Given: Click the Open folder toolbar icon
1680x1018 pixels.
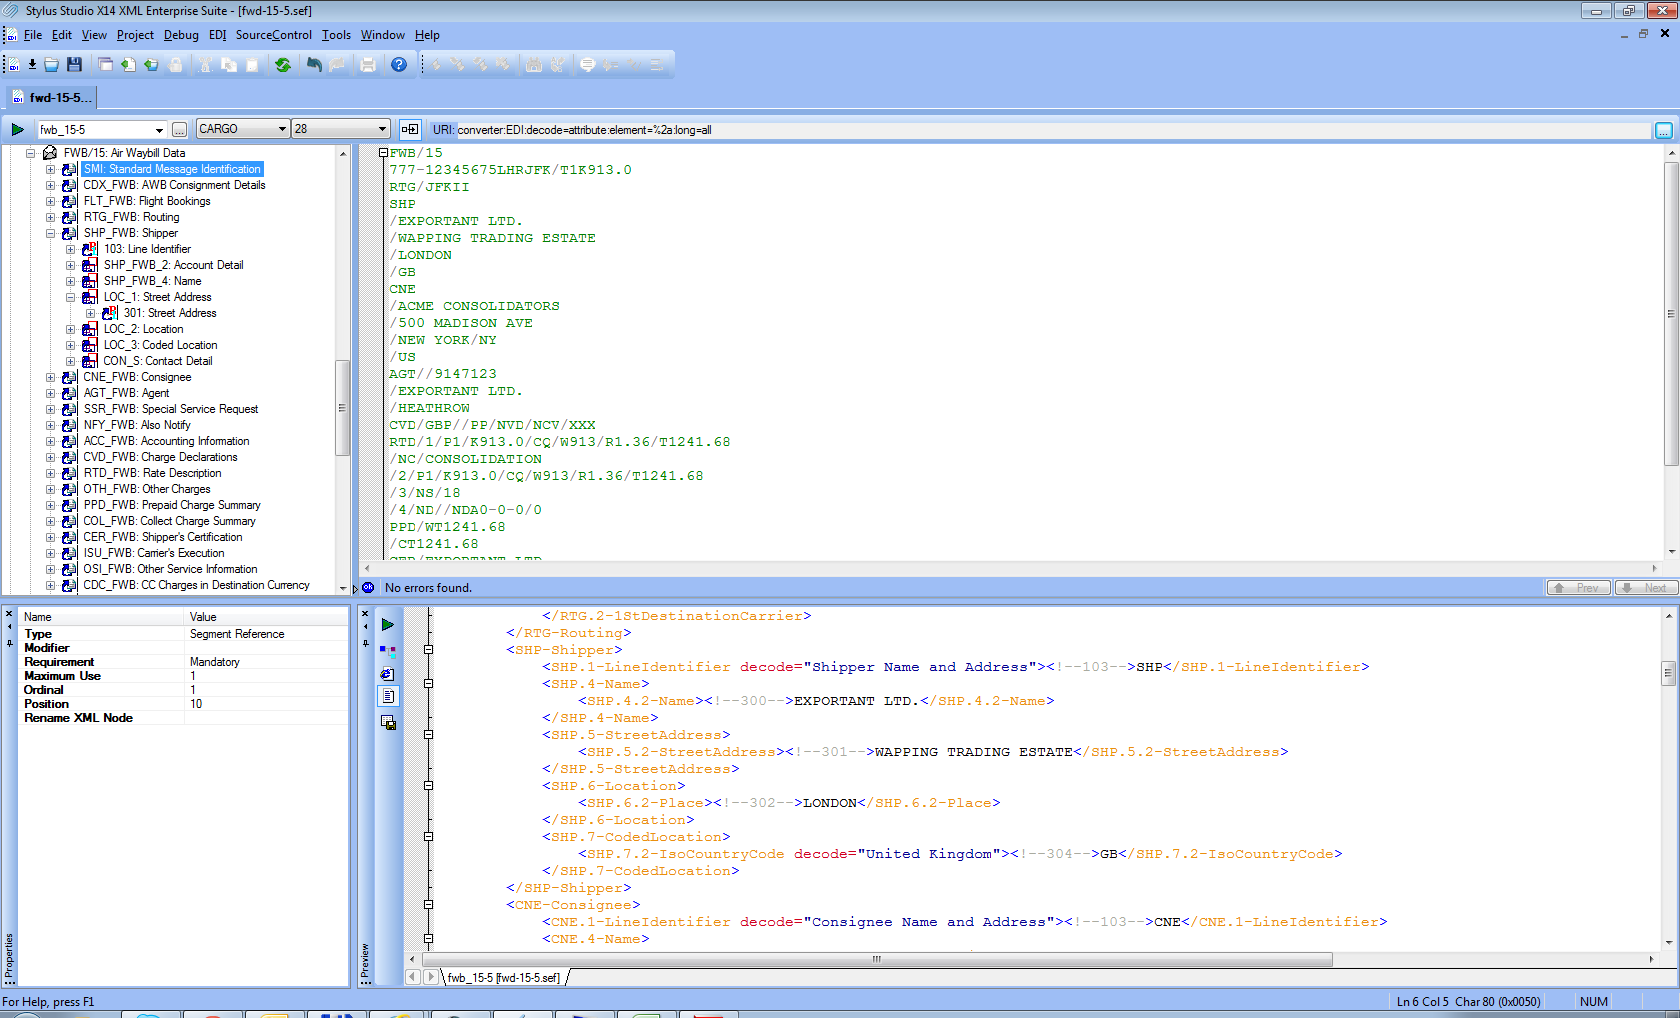Looking at the screenshot, I should (52, 65).
